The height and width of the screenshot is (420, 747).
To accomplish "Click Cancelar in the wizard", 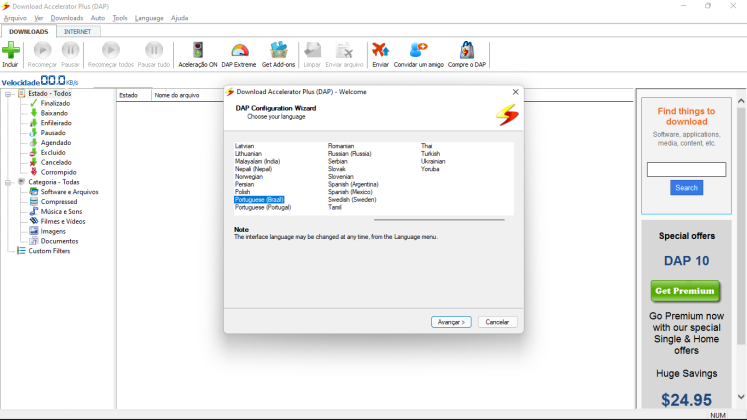I will coord(497,322).
